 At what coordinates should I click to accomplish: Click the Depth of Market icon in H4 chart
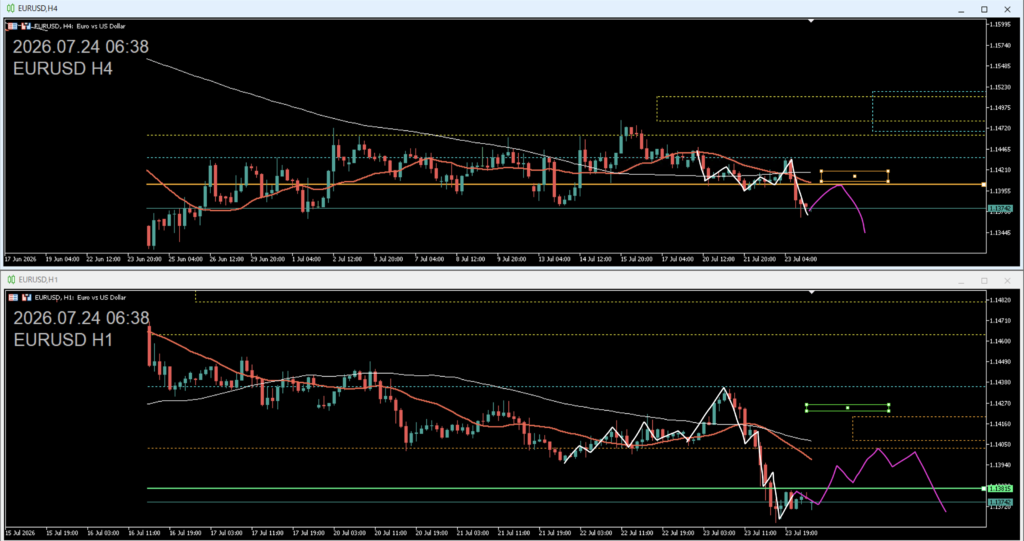(26, 26)
